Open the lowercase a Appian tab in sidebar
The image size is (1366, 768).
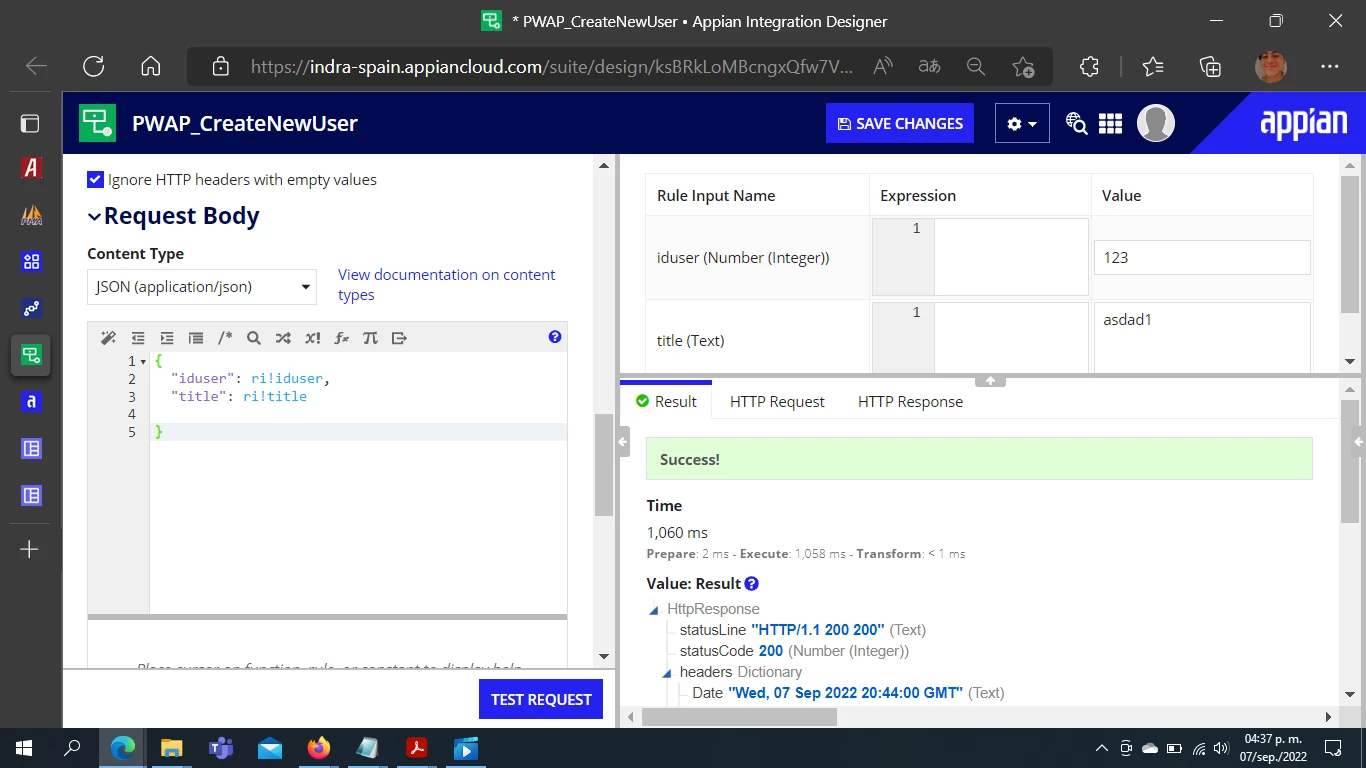click(31, 401)
